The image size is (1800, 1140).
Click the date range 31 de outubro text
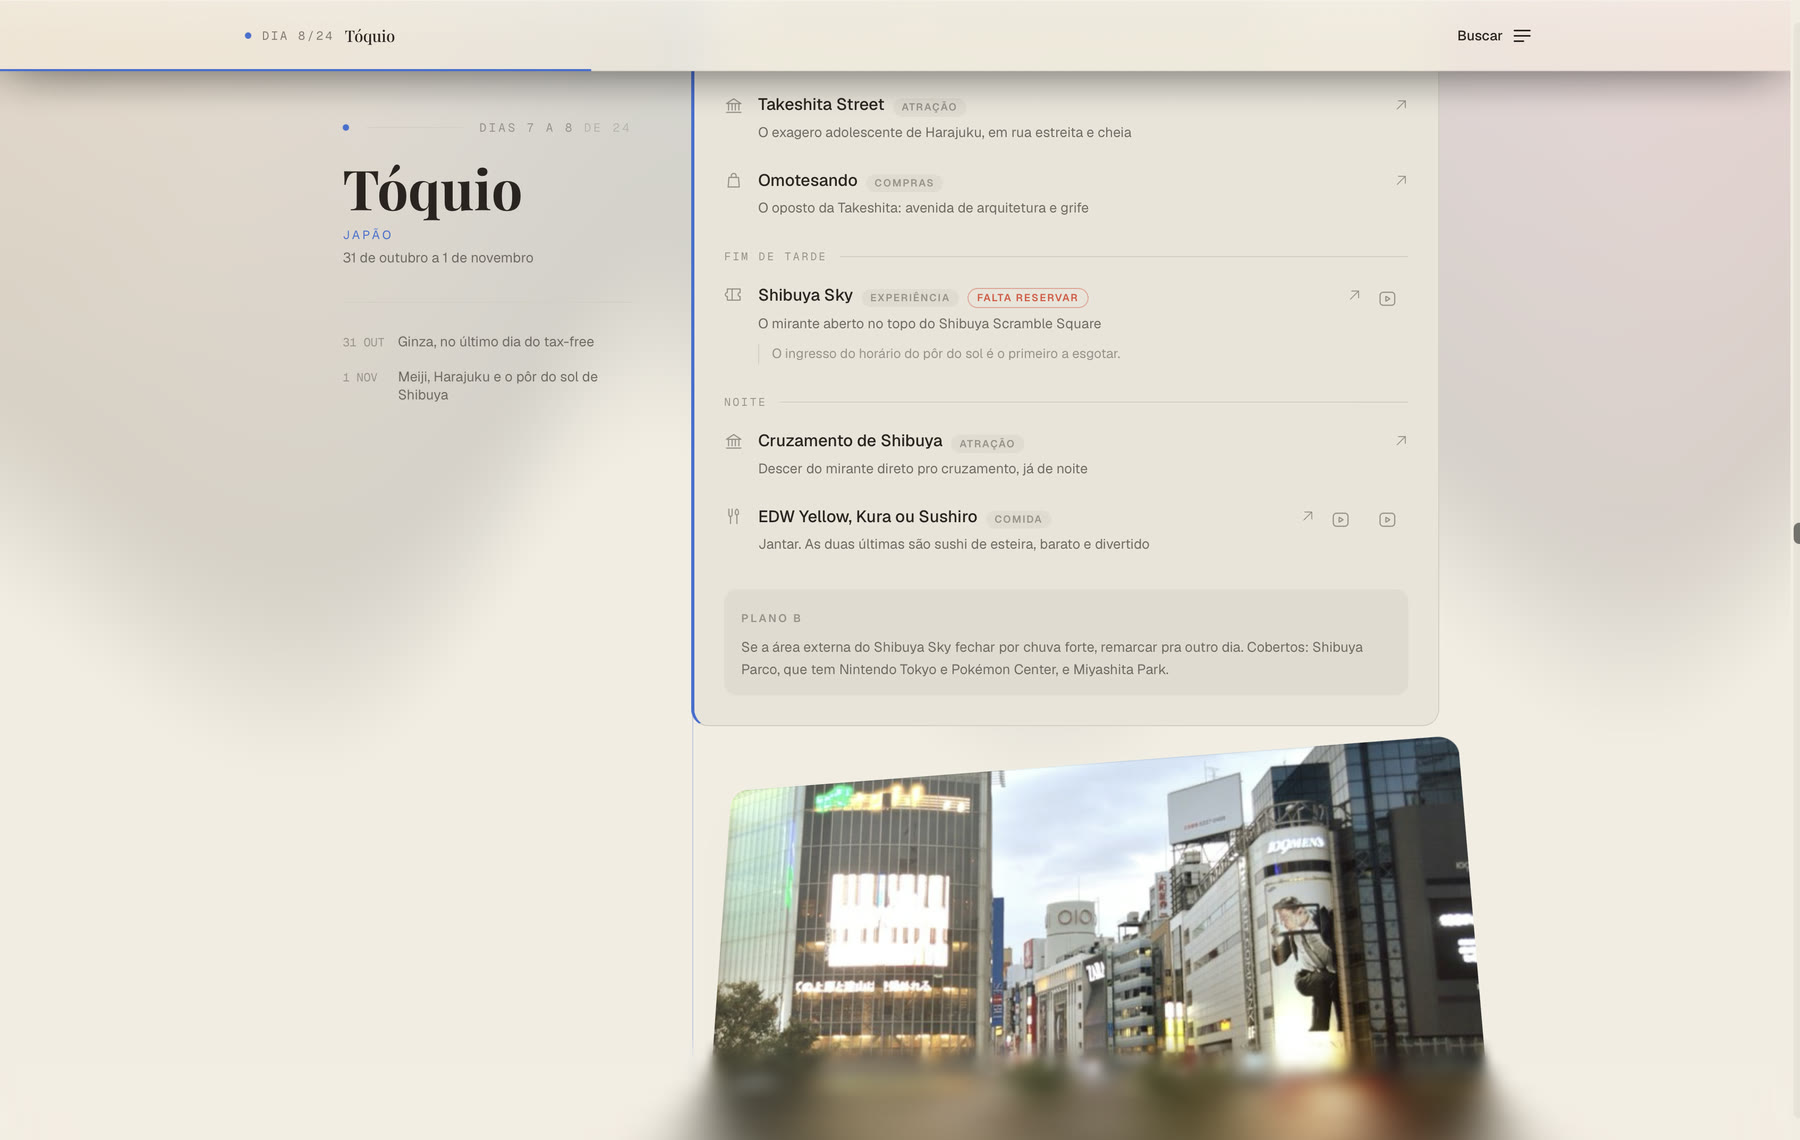pyautogui.click(x=438, y=258)
